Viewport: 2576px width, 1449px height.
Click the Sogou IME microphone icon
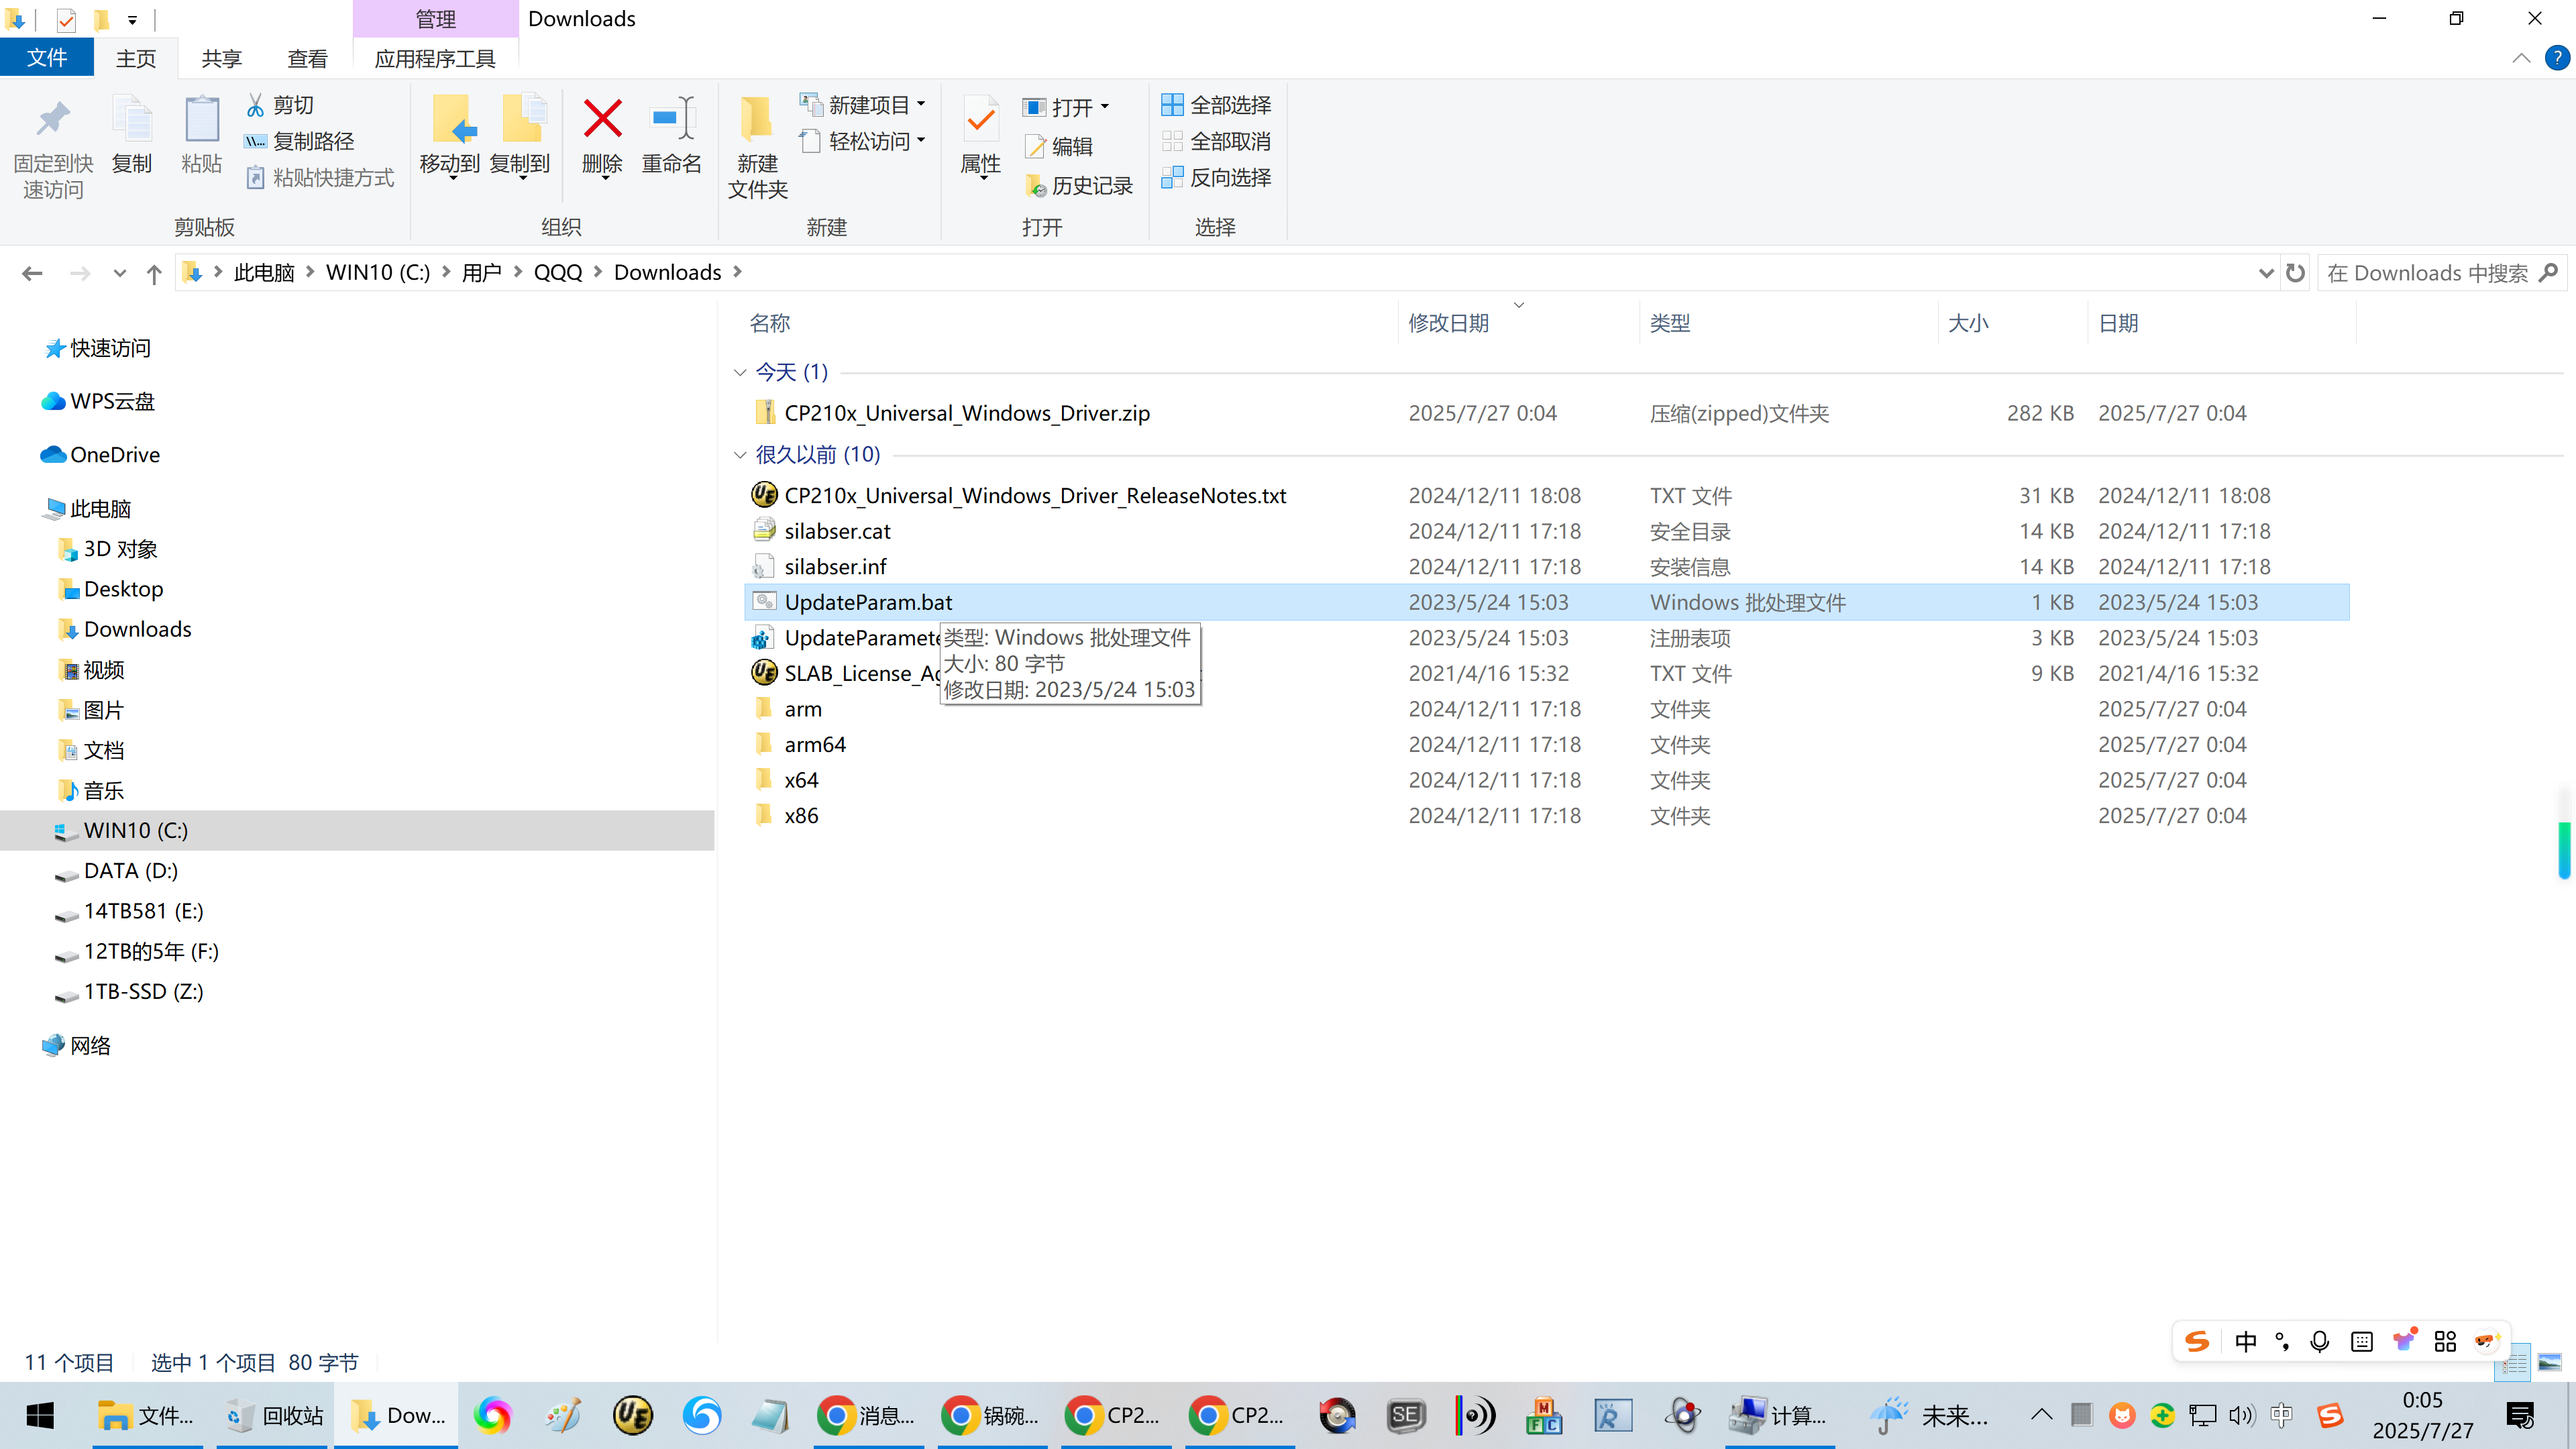pyautogui.click(x=2320, y=1341)
